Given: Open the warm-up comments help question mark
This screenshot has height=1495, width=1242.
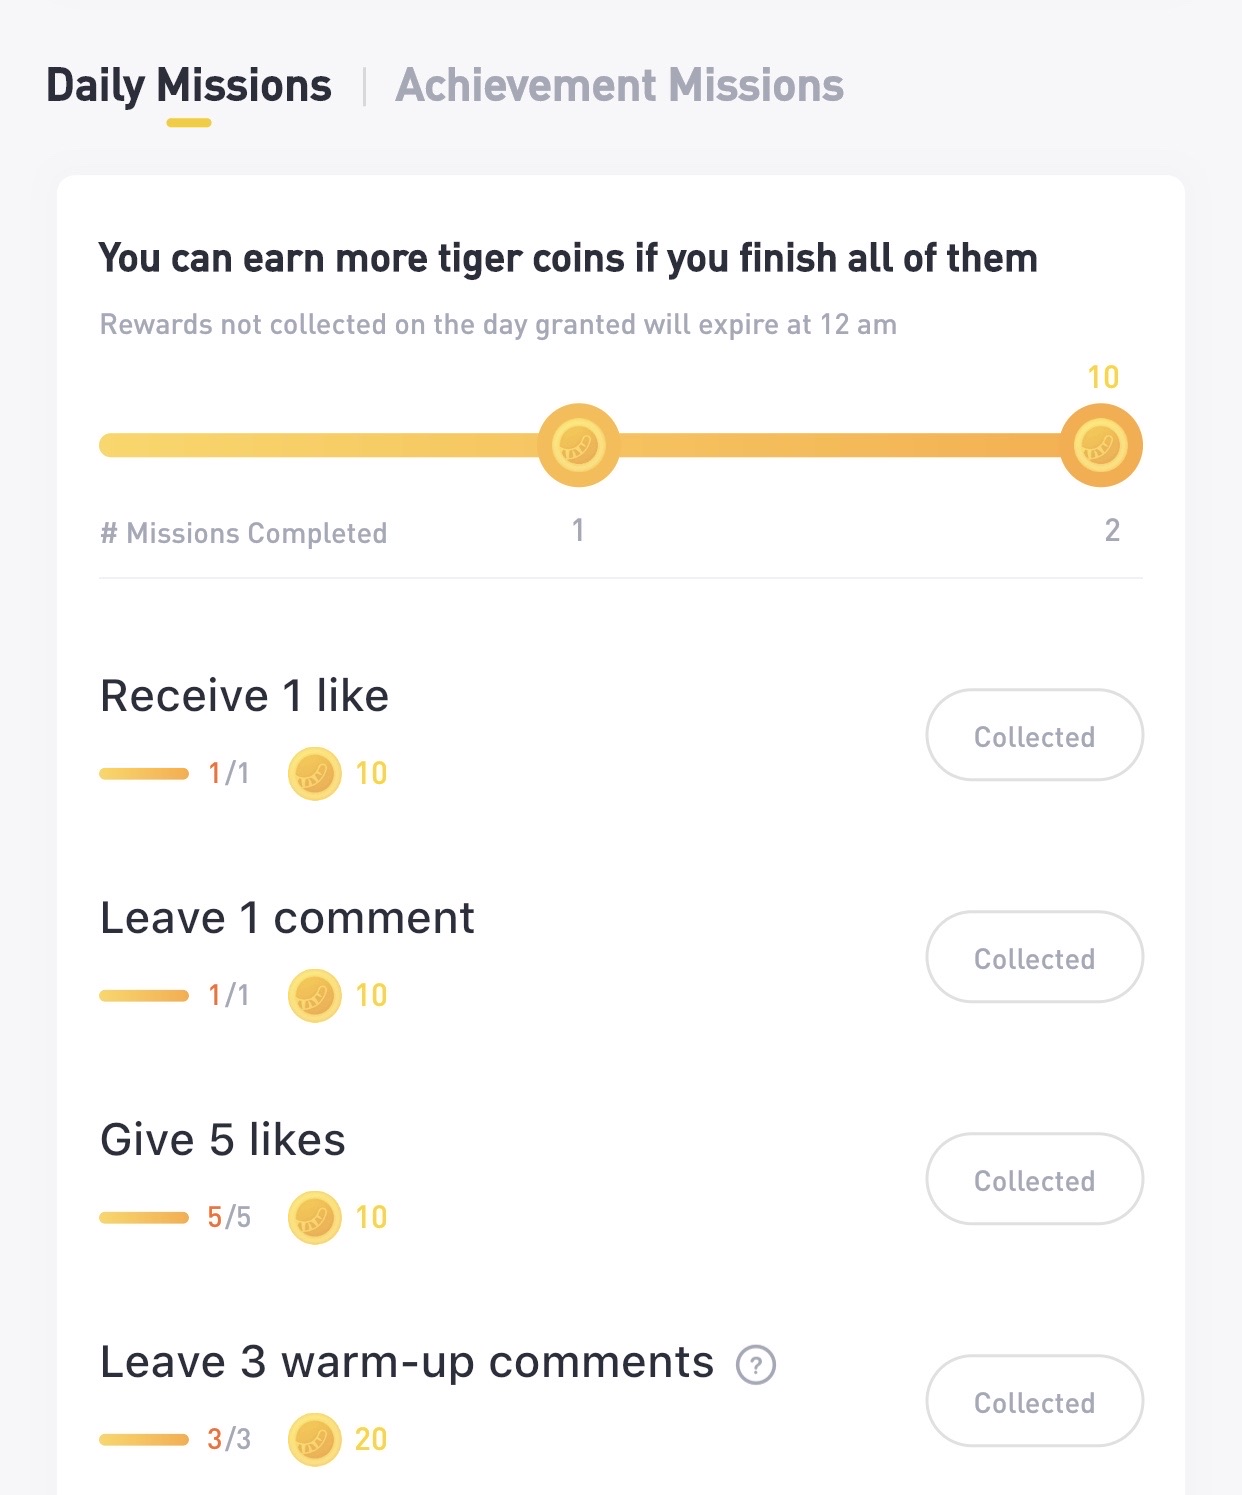Looking at the screenshot, I should (x=756, y=1365).
